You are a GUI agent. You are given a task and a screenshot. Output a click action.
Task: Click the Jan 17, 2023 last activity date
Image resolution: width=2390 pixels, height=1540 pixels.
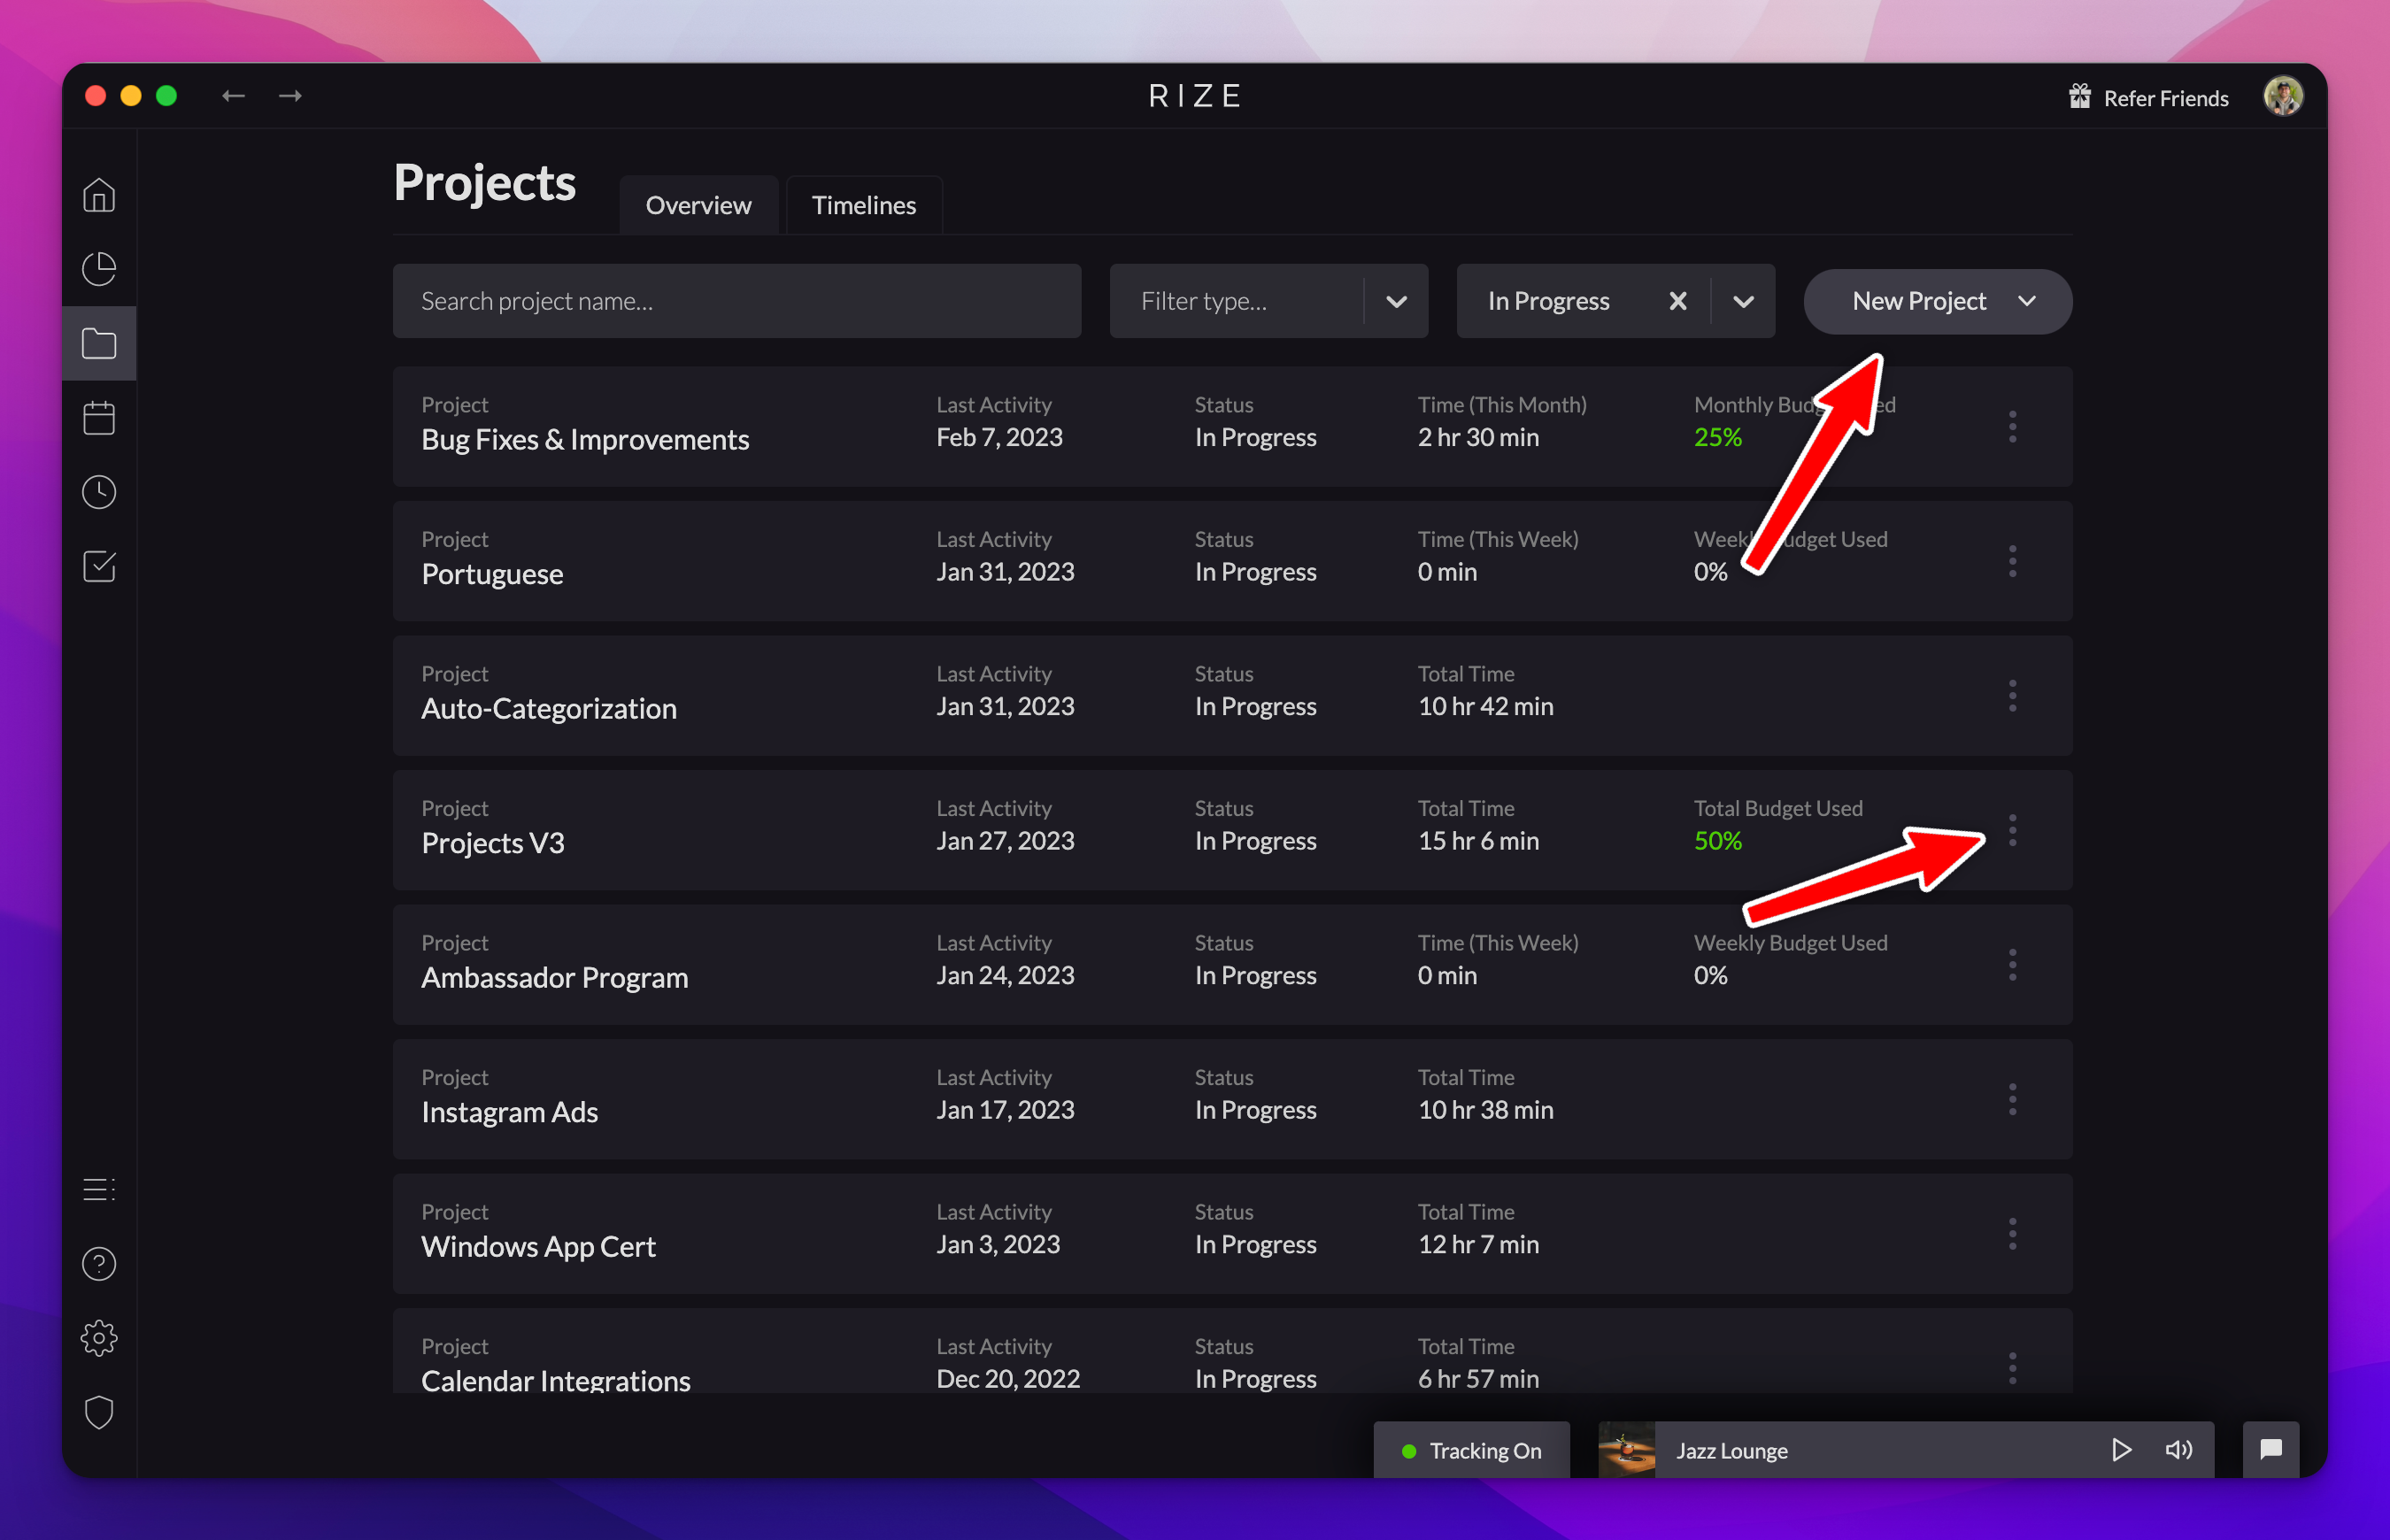[1005, 1110]
